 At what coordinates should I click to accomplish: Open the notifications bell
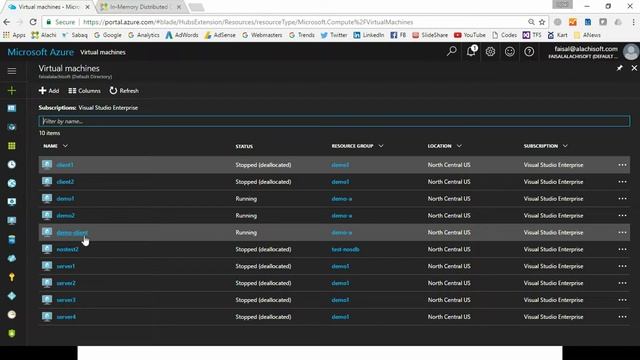point(471,51)
